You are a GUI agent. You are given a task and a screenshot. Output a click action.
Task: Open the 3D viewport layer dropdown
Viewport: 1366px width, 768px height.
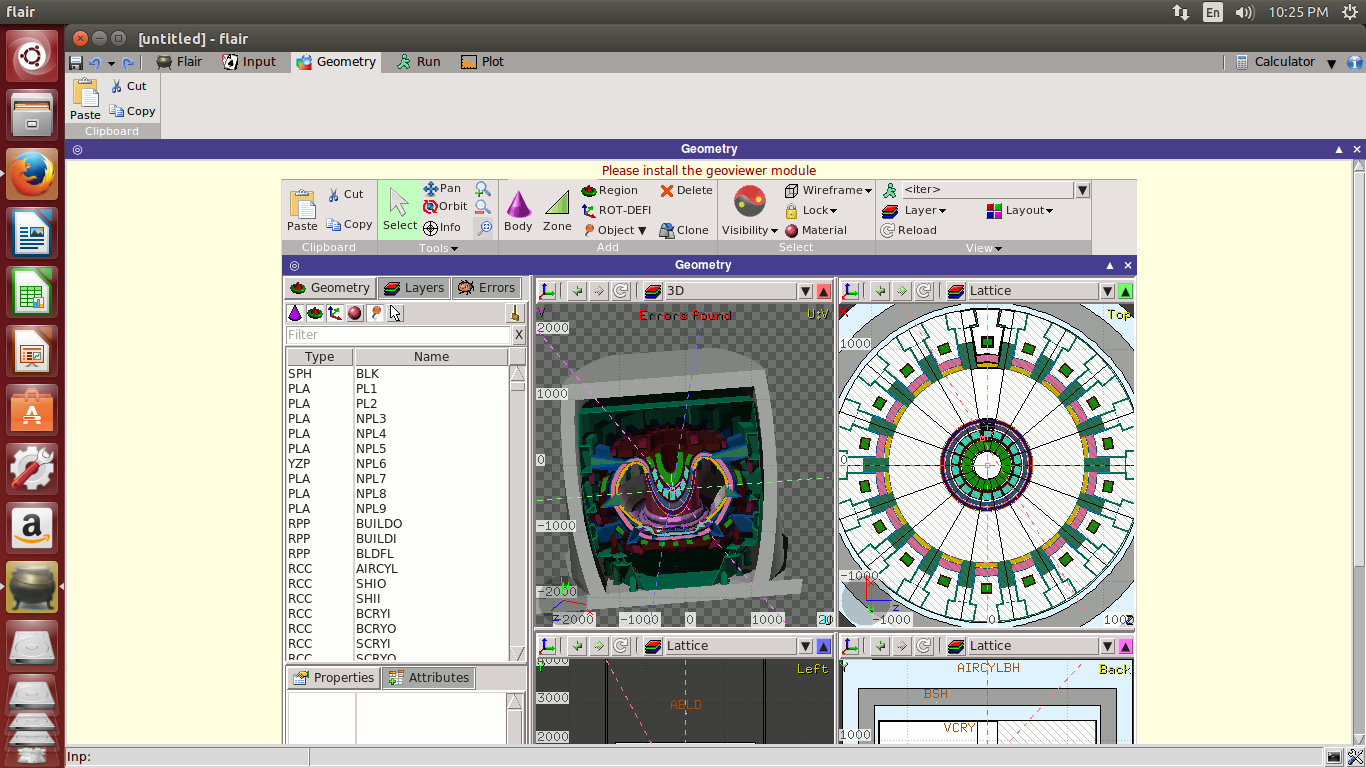(805, 291)
